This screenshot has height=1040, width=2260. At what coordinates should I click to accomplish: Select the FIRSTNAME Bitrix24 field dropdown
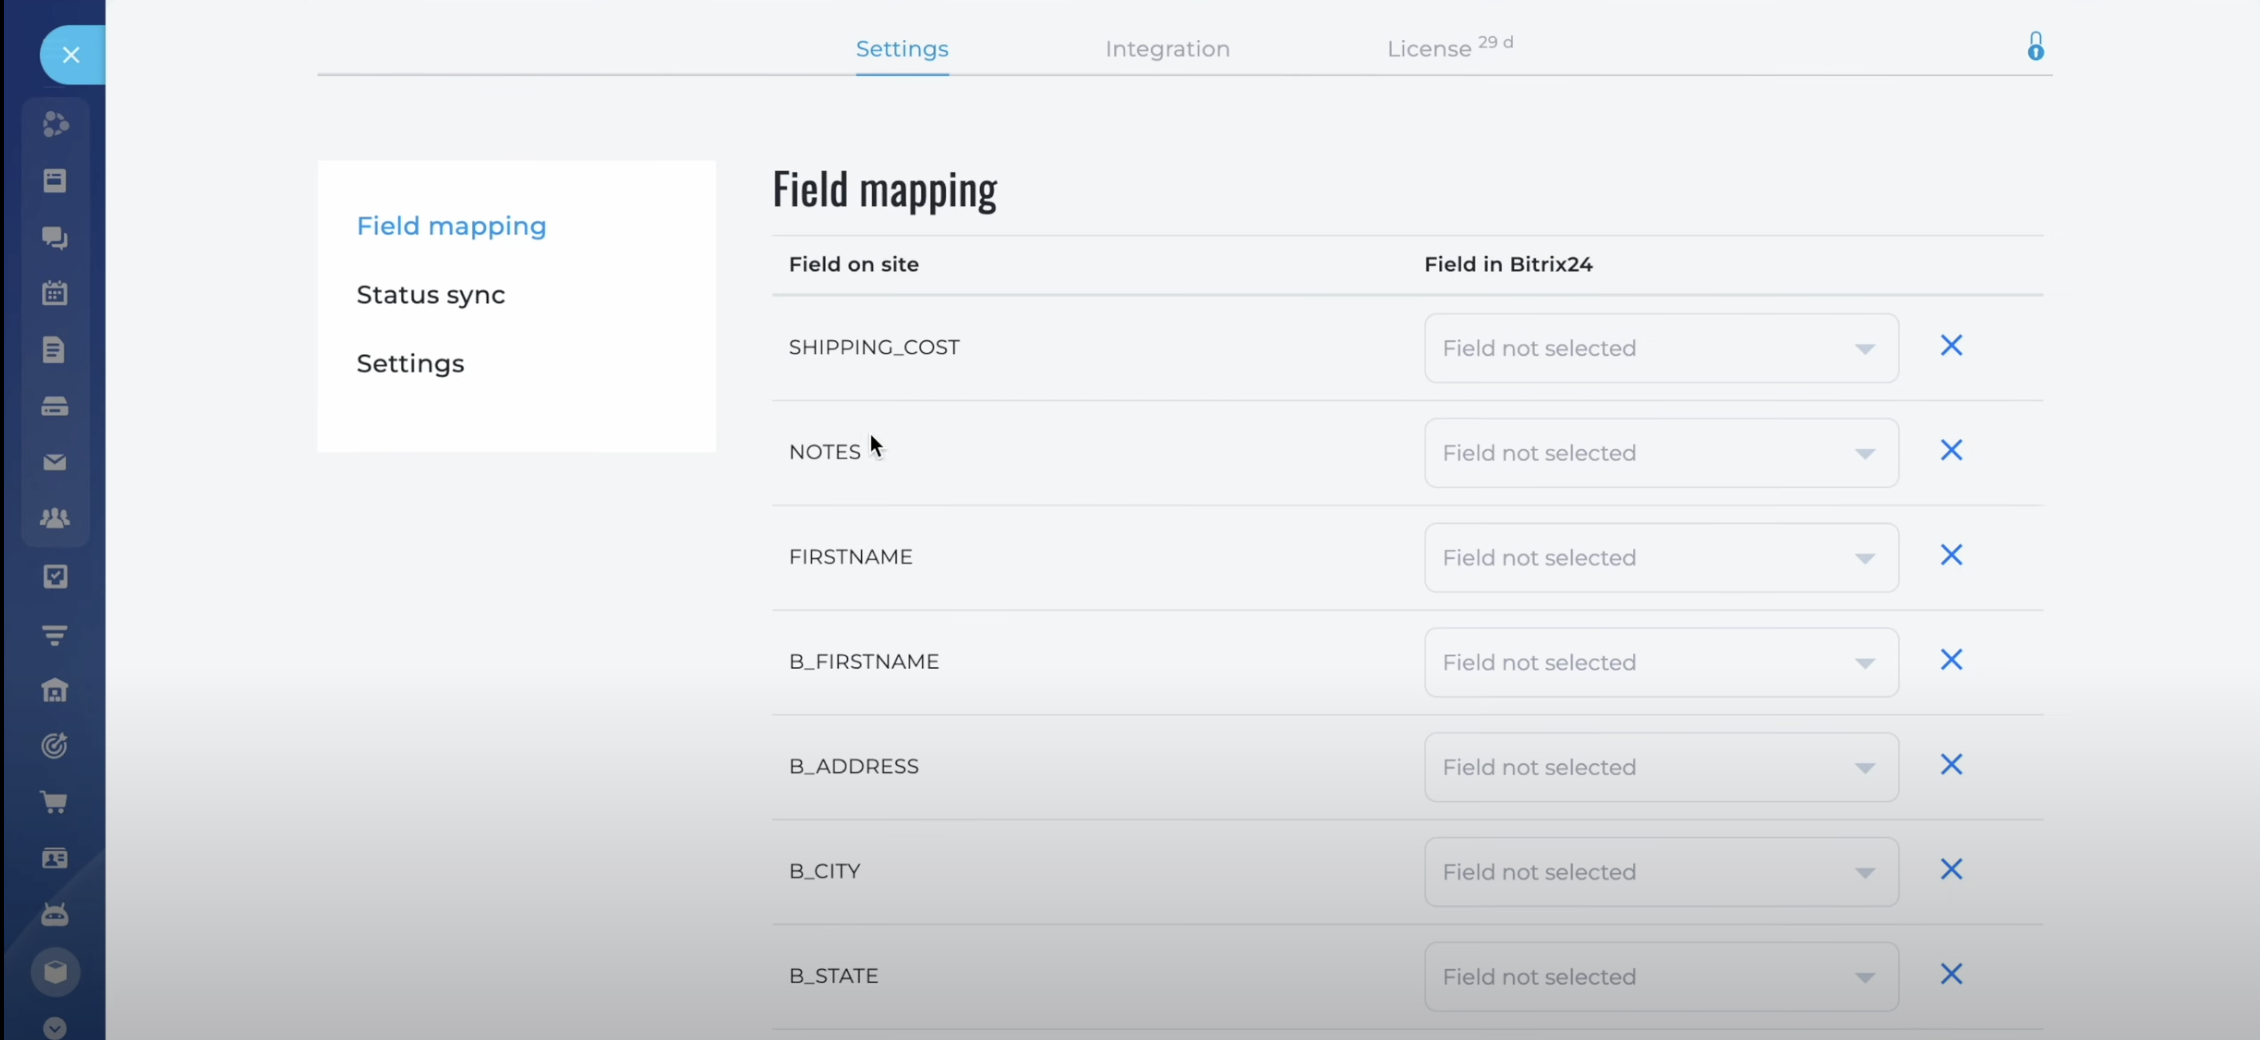click(x=1660, y=558)
